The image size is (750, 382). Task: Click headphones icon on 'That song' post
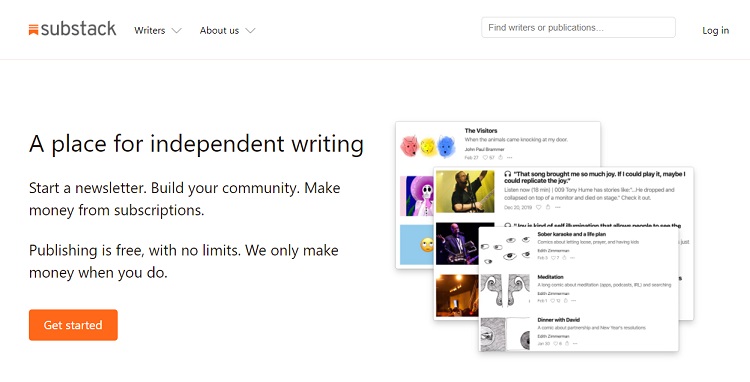click(x=507, y=175)
